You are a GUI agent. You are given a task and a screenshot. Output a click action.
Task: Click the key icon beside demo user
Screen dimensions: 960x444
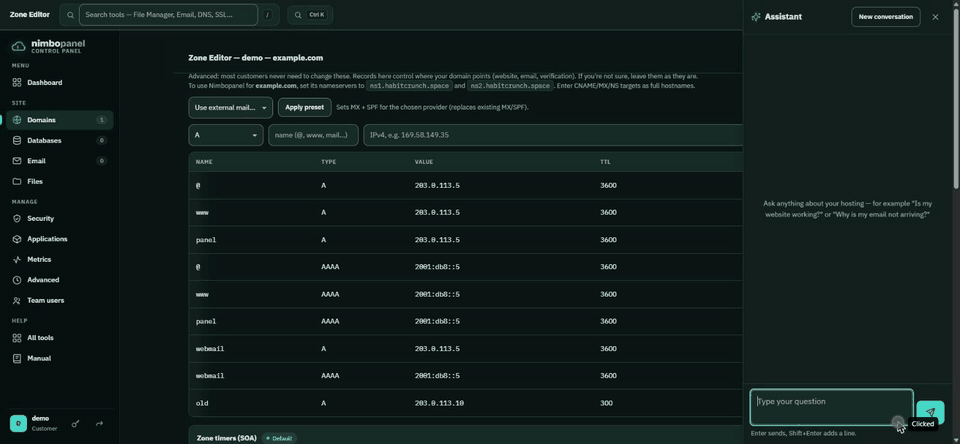pos(75,423)
